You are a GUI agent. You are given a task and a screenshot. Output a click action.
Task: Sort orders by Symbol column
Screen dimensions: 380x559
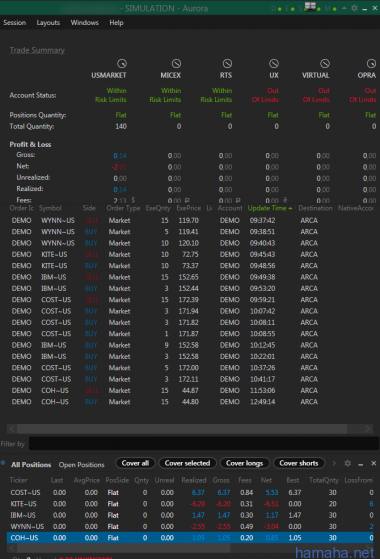coord(50,208)
